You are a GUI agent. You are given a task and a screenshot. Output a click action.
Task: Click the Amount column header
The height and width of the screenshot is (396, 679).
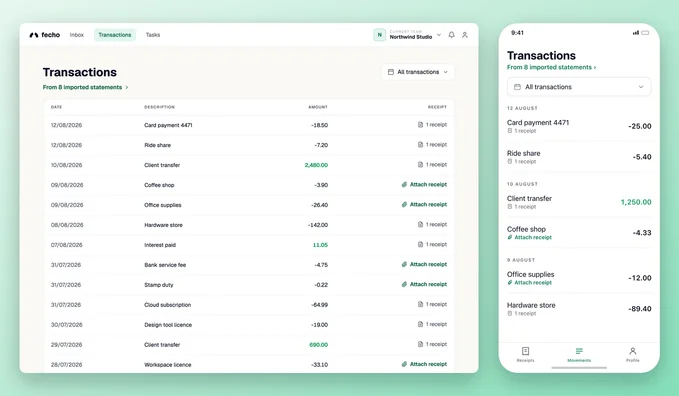click(x=318, y=107)
